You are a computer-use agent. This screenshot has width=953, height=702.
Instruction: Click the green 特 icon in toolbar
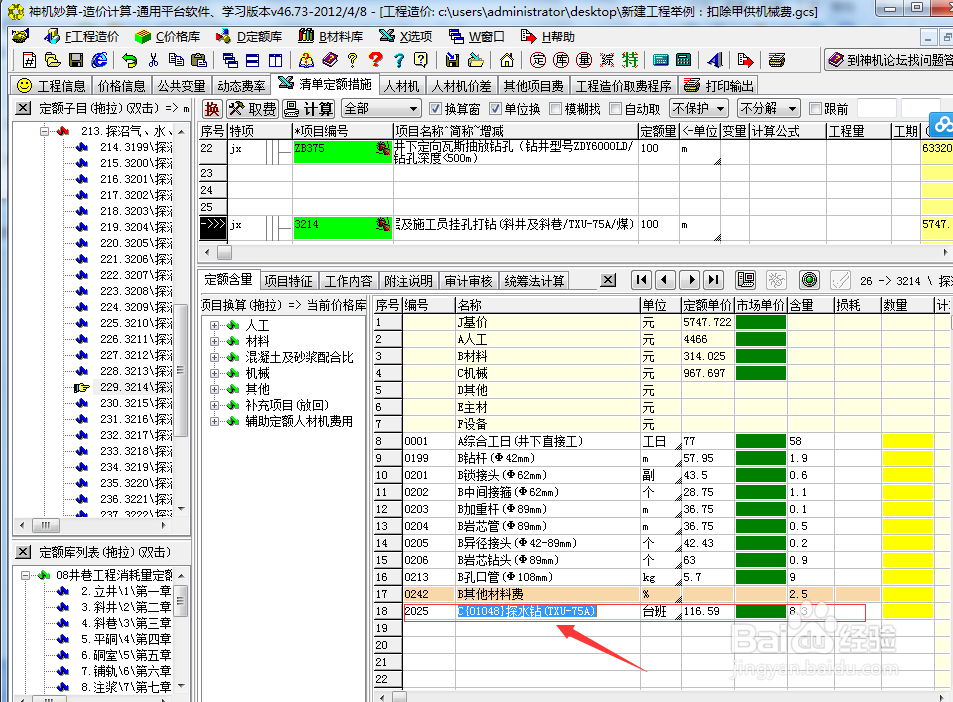click(630, 60)
